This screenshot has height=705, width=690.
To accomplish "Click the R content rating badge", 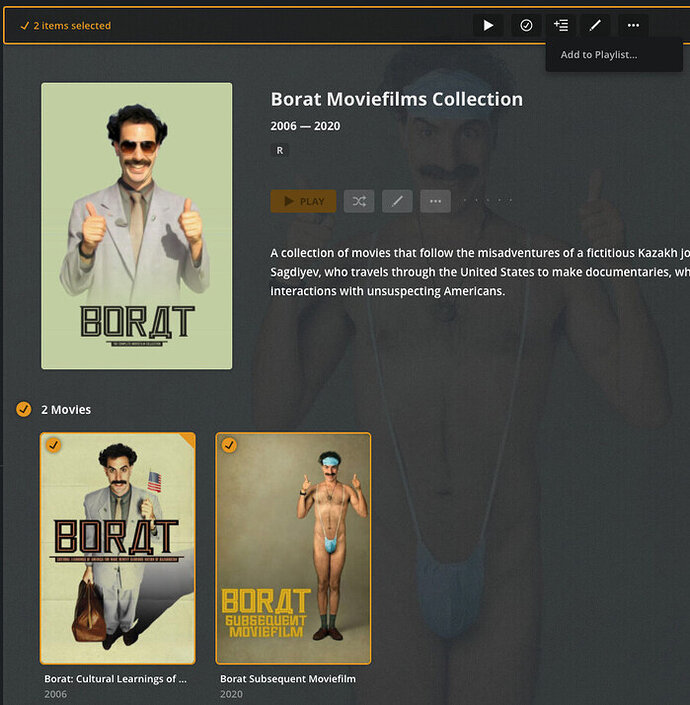I will click(280, 150).
